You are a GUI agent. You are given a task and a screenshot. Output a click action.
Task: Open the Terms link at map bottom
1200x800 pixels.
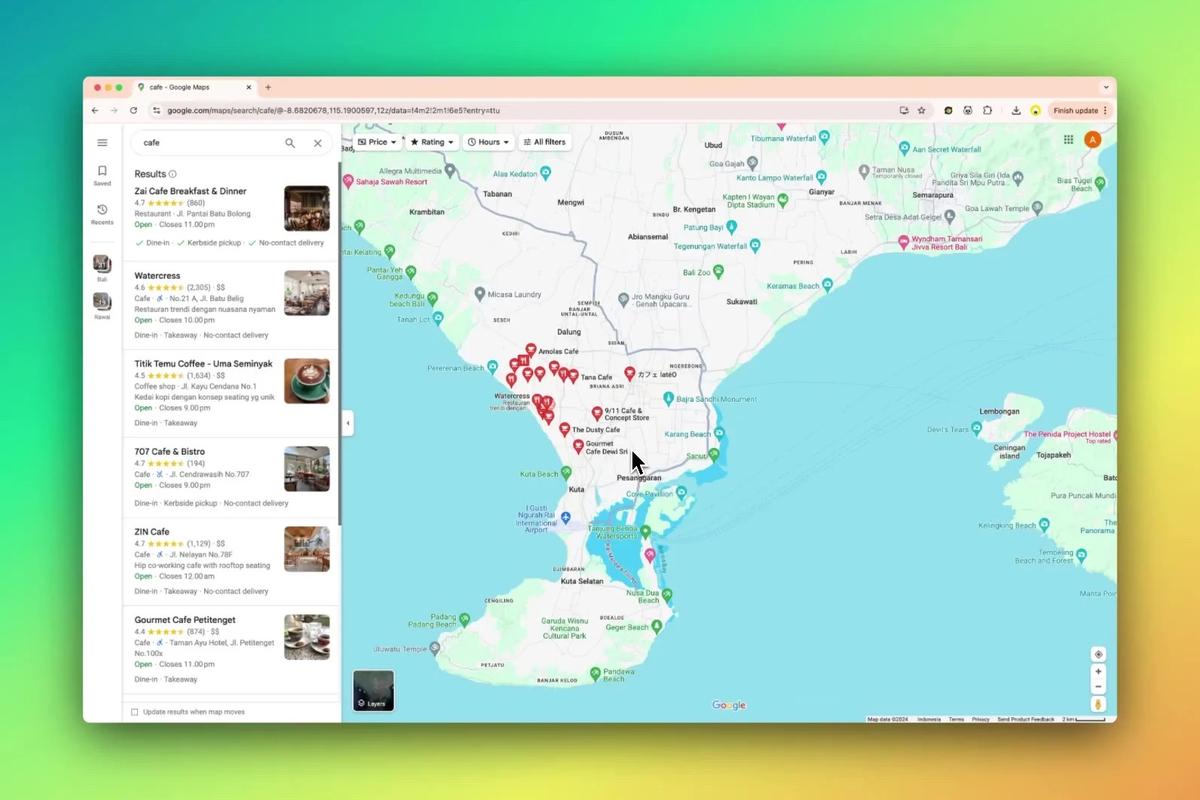[957, 719]
